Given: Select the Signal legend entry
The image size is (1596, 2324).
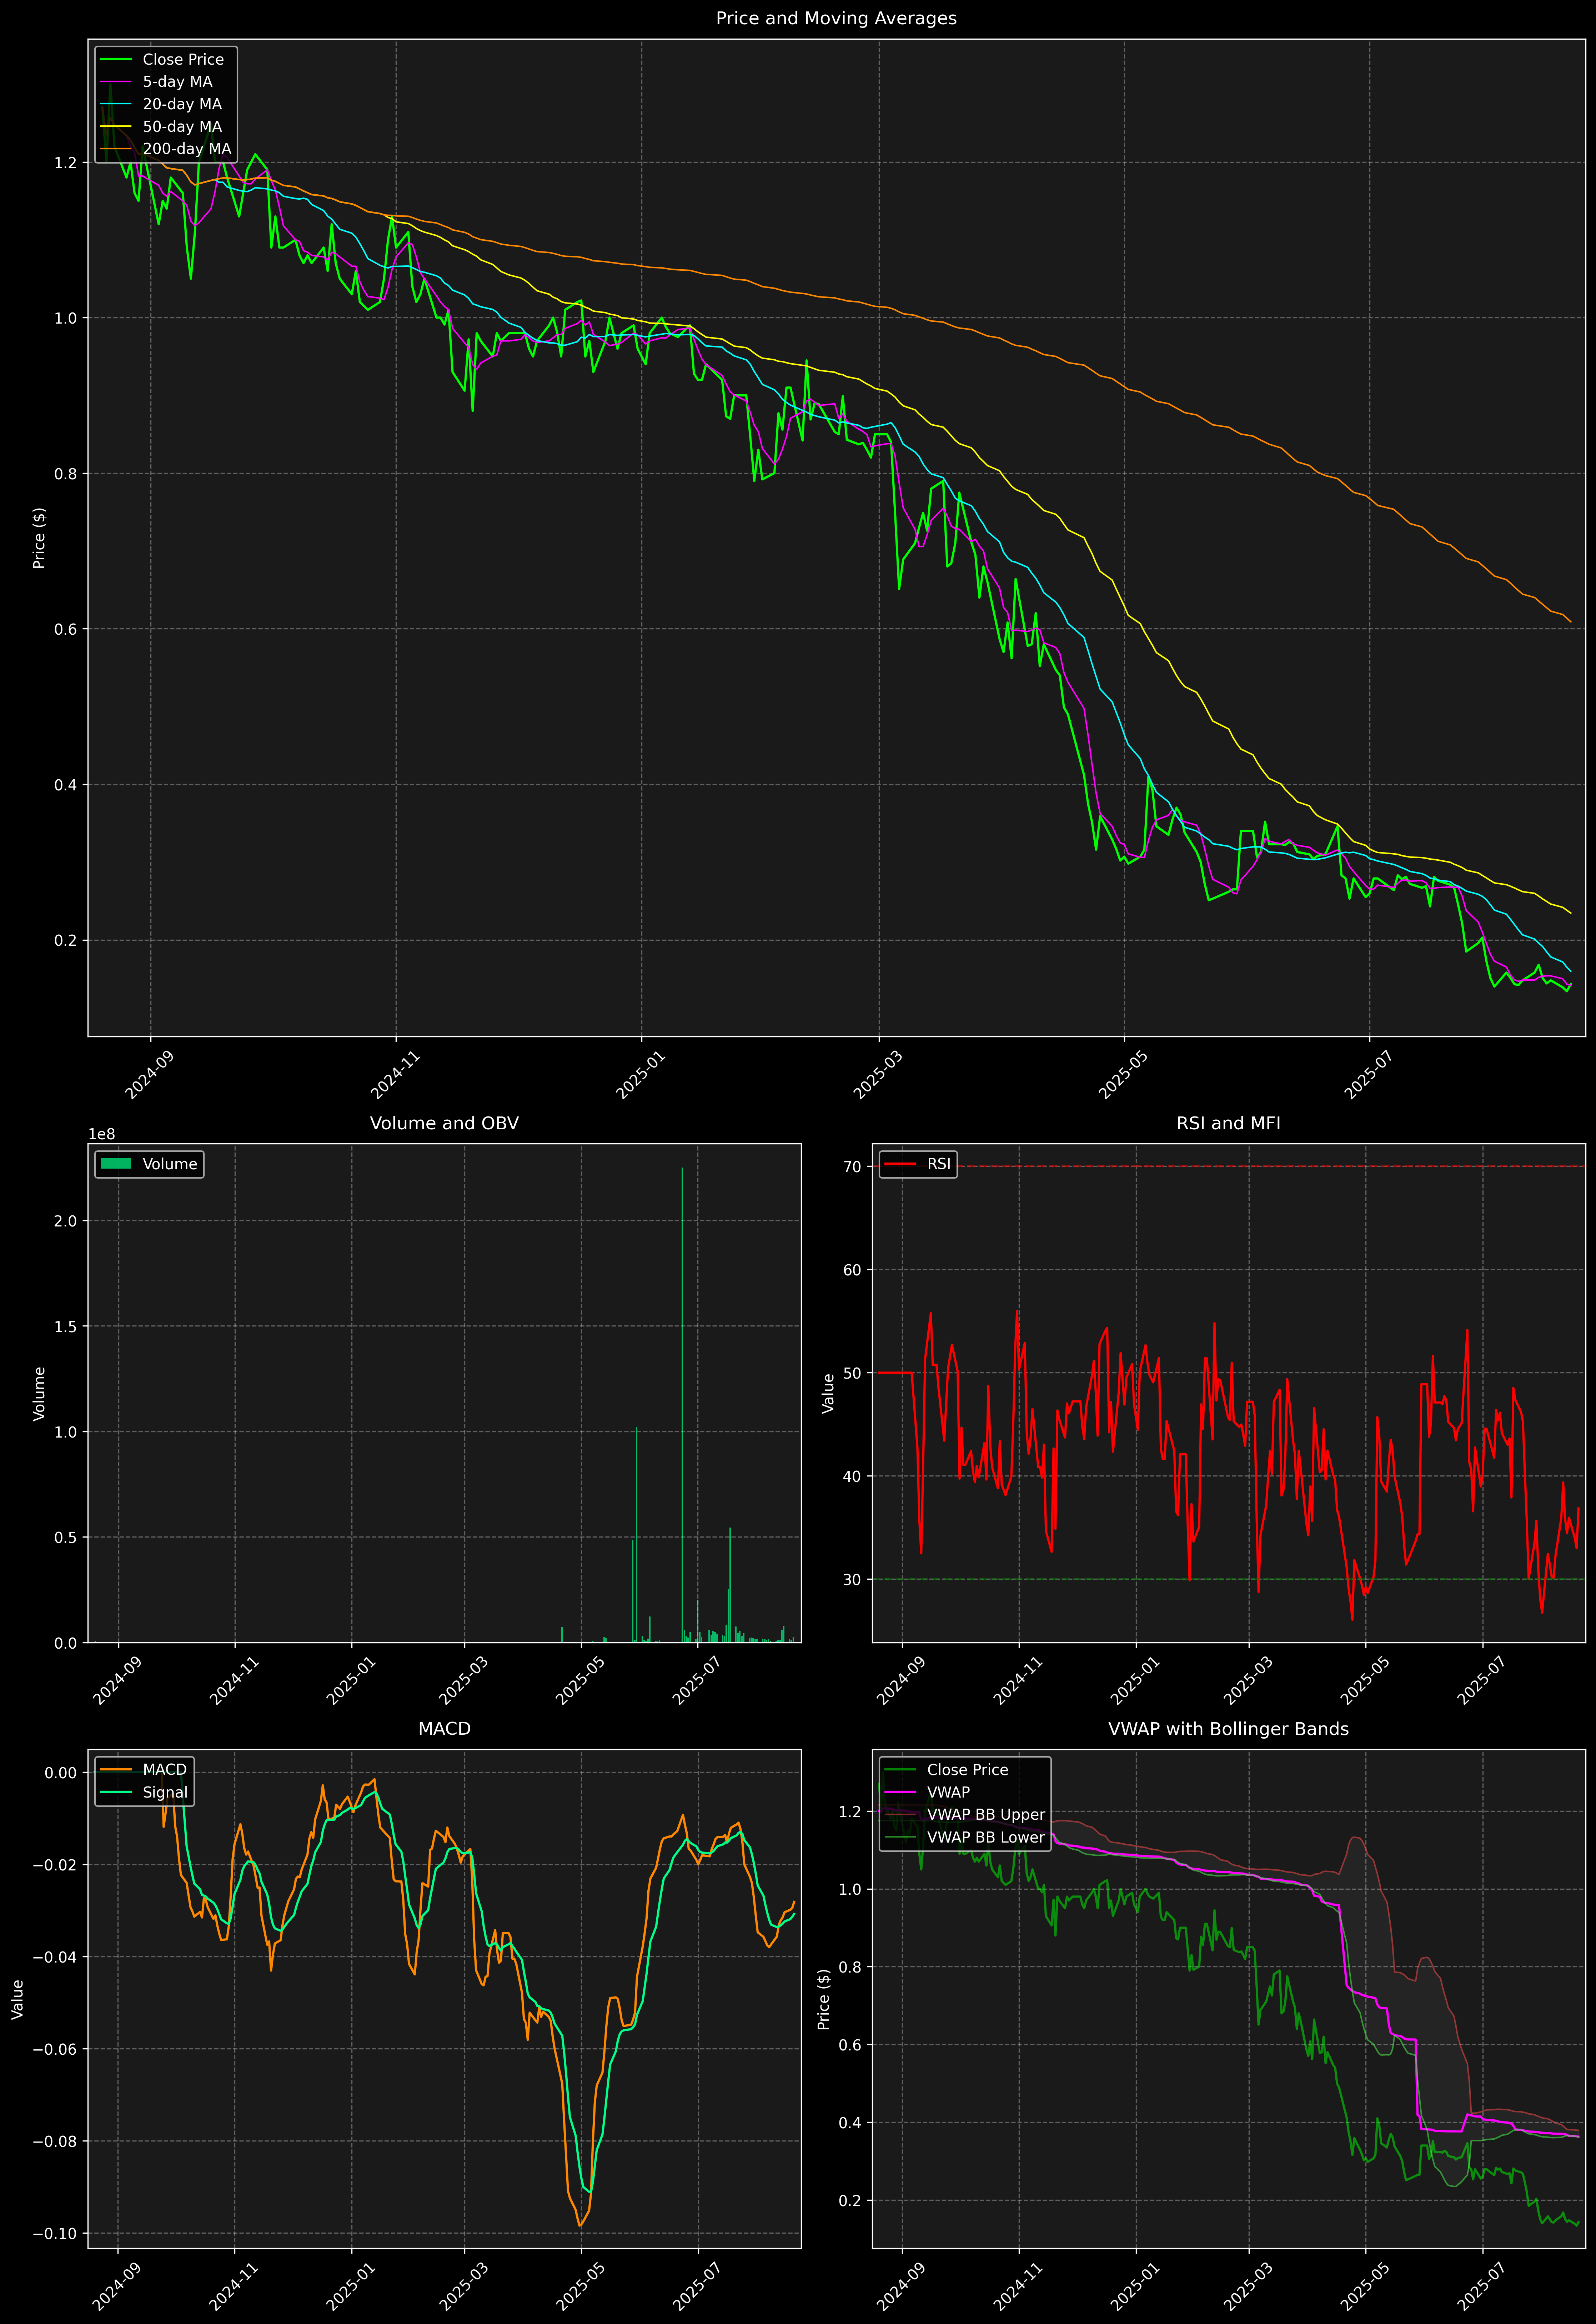Looking at the screenshot, I should tap(164, 1792).
